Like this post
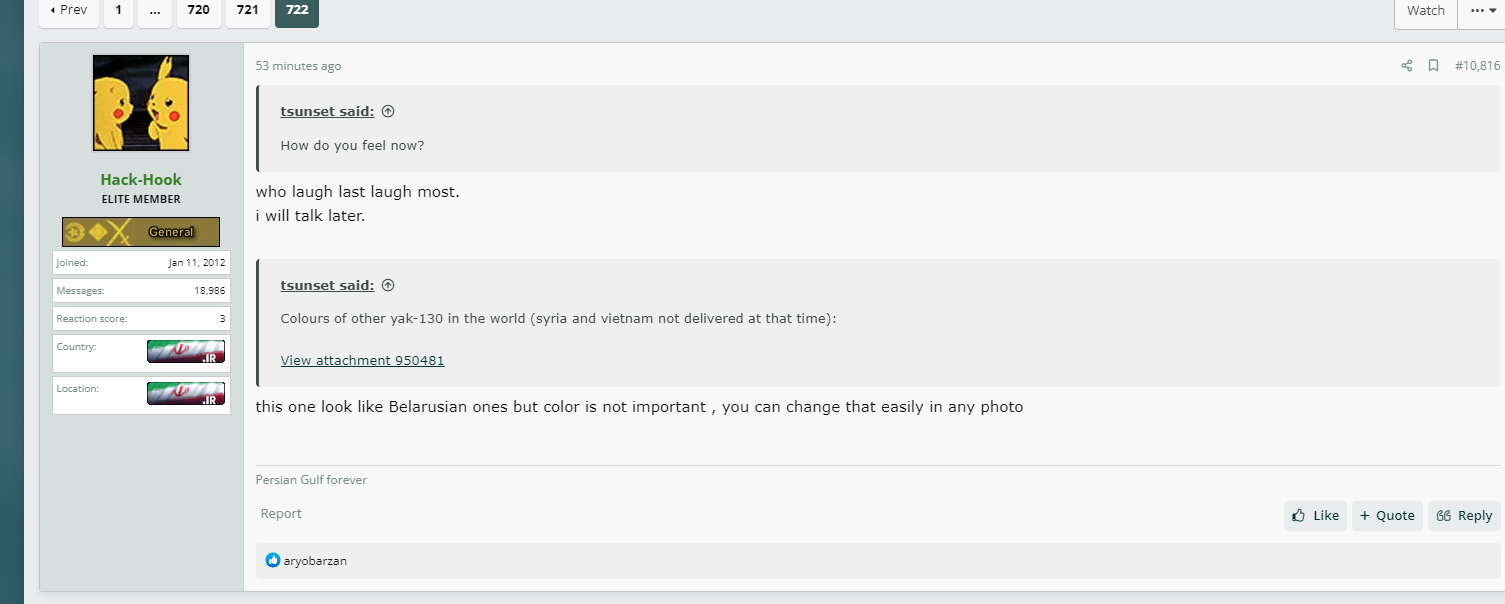1505x604 pixels. [x=1315, y=516]
